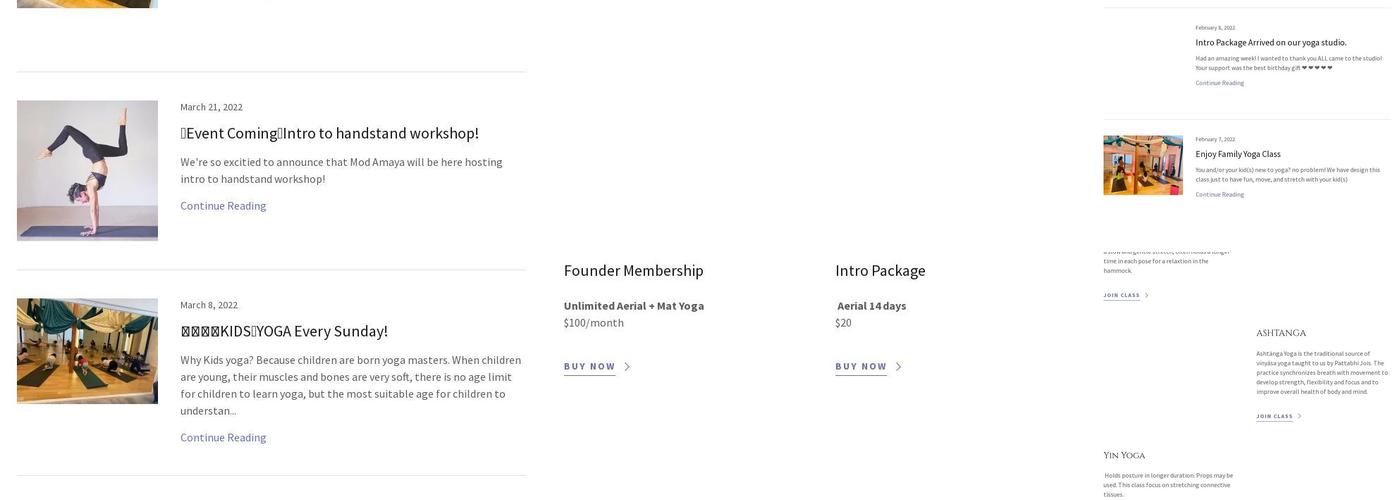
Task: Click the chevron next to Ashtanga Join Class
Action: click(1299, 416)
